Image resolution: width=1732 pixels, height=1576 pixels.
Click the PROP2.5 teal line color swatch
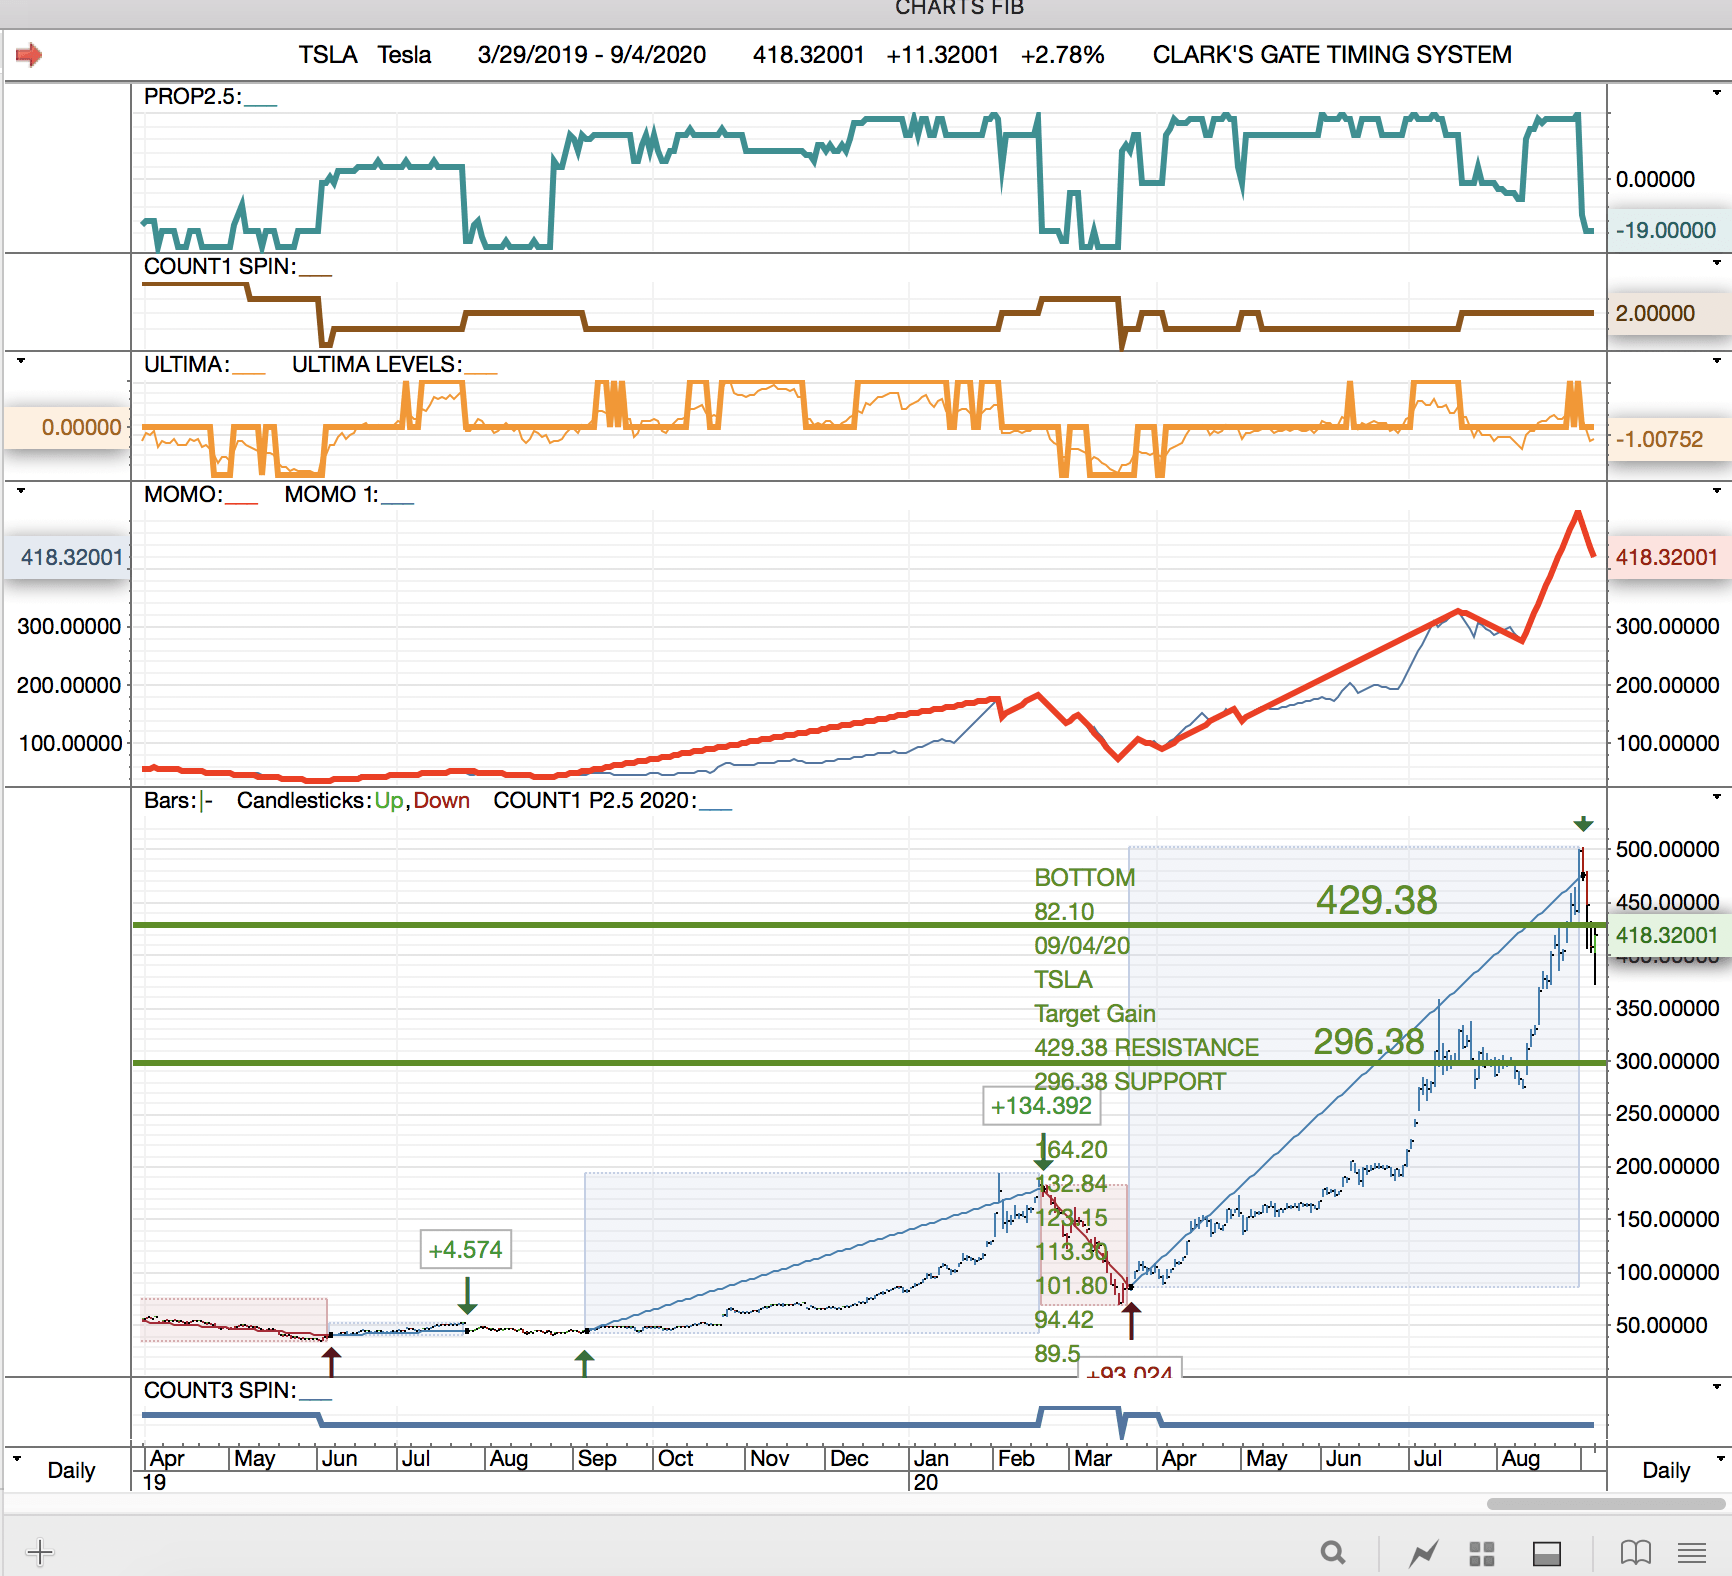(260, 104)
